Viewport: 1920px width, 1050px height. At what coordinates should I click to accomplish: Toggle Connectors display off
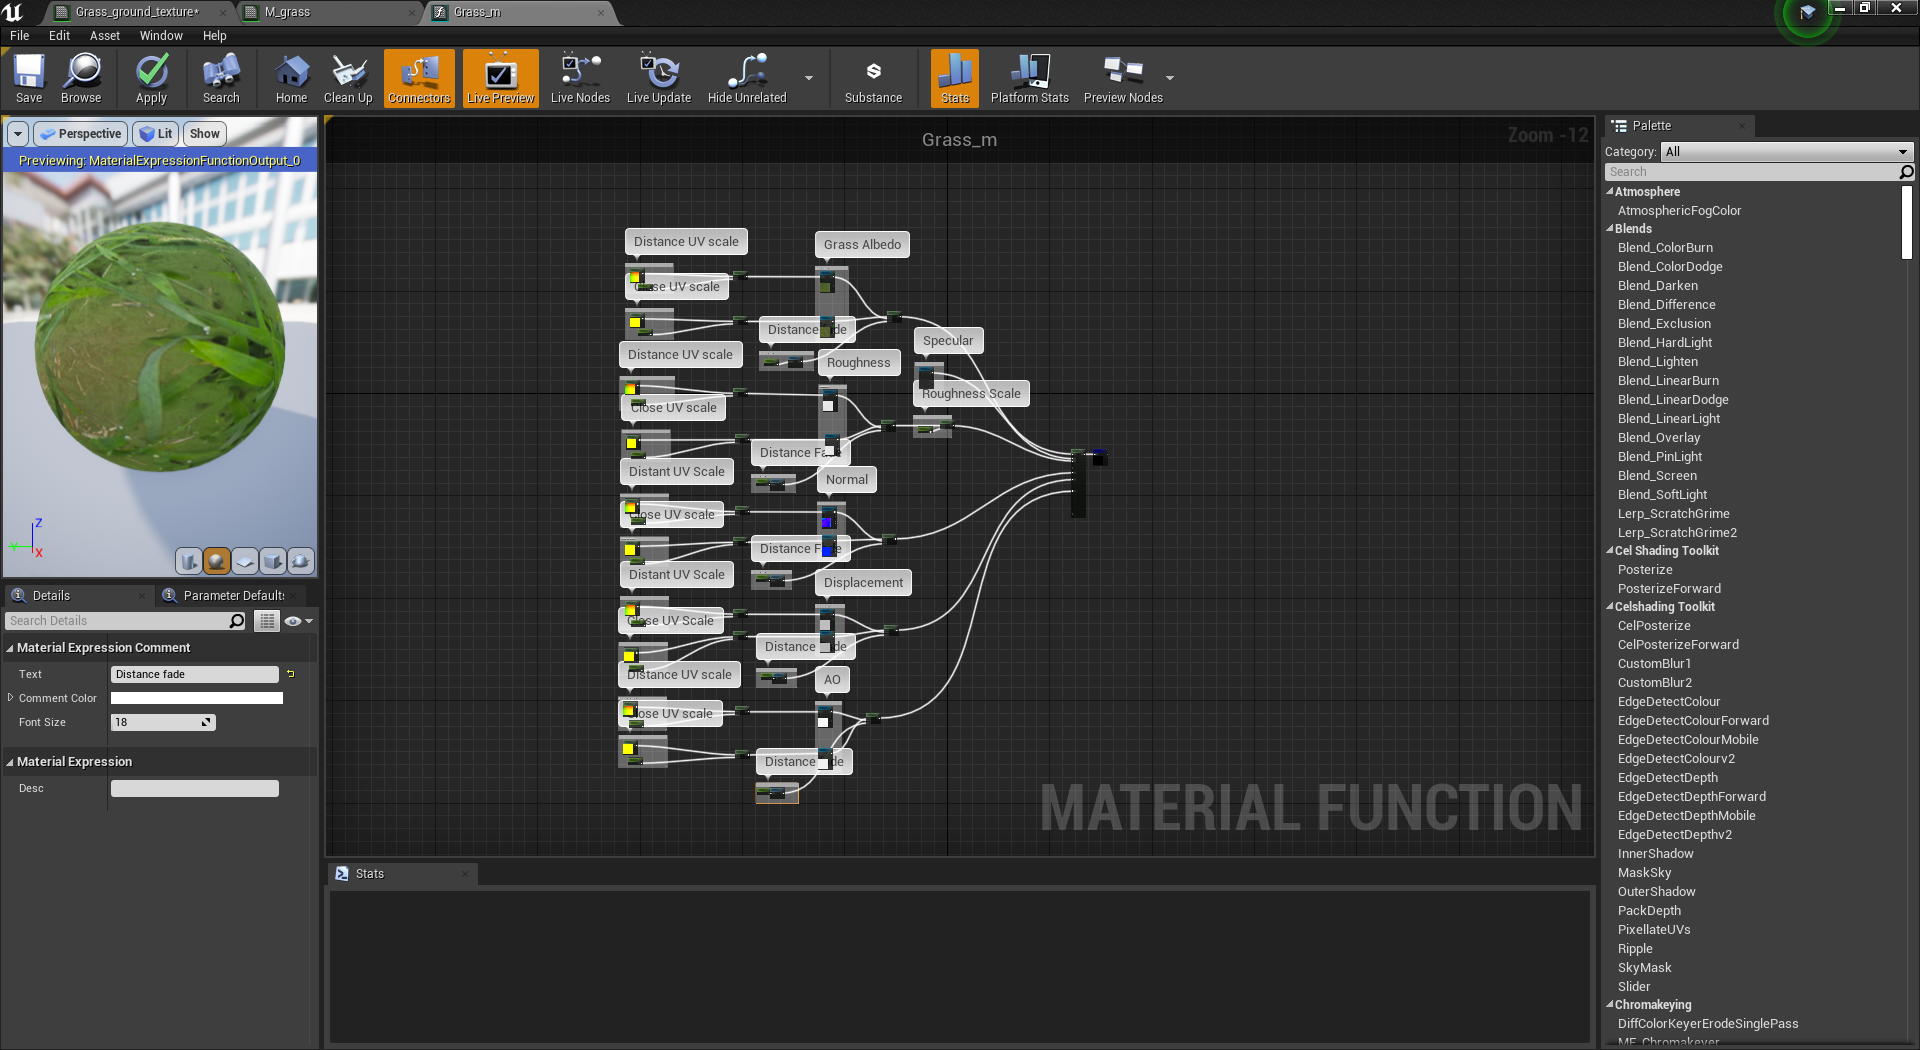pos(419,78)
